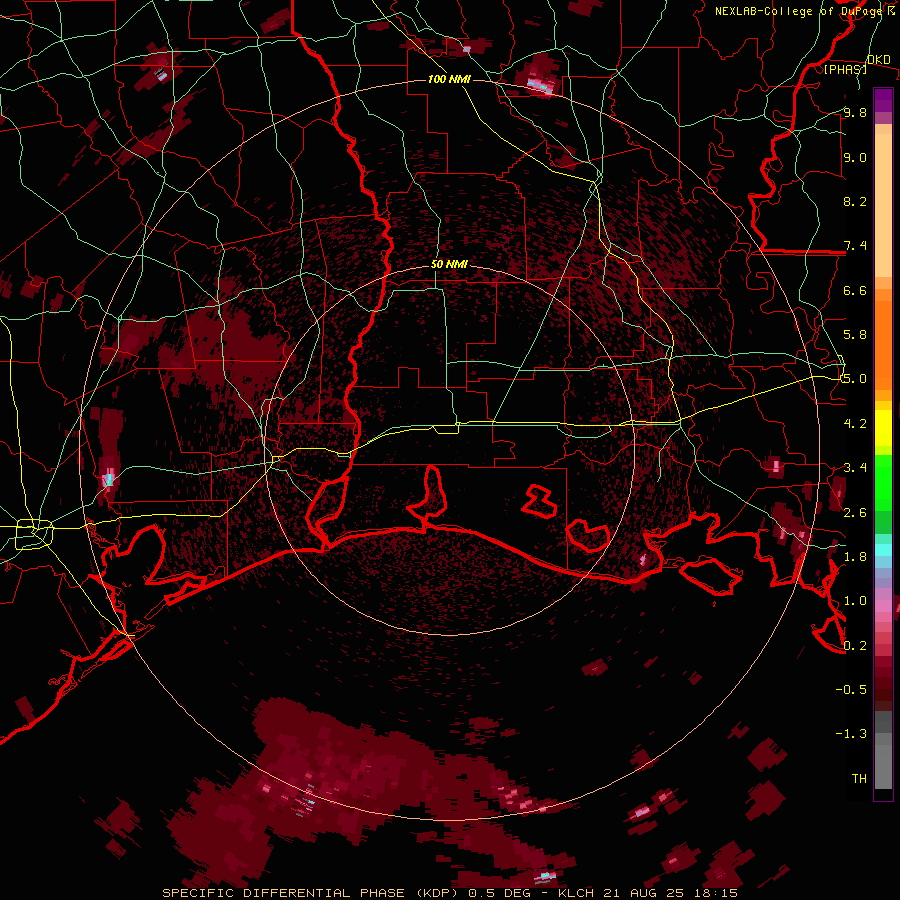Click the 0.2 scale value
The image size is (900, 900).
point(855,646)
